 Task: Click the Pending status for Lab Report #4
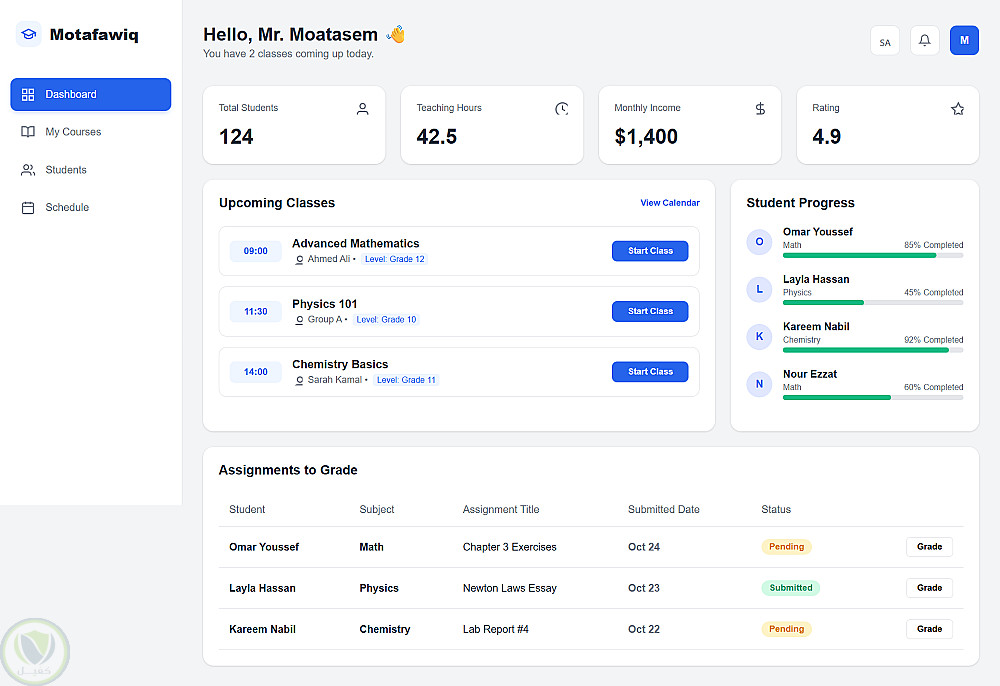pyautogui.click(x=786, y=629)
